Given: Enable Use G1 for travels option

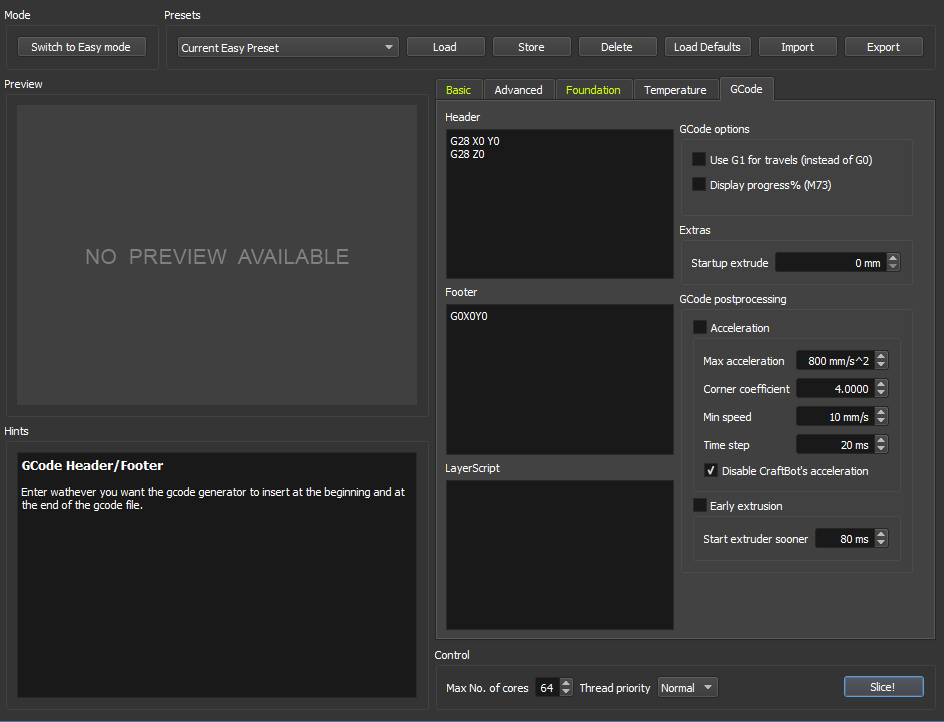Looking at the screenshot, I should [699, 159].
